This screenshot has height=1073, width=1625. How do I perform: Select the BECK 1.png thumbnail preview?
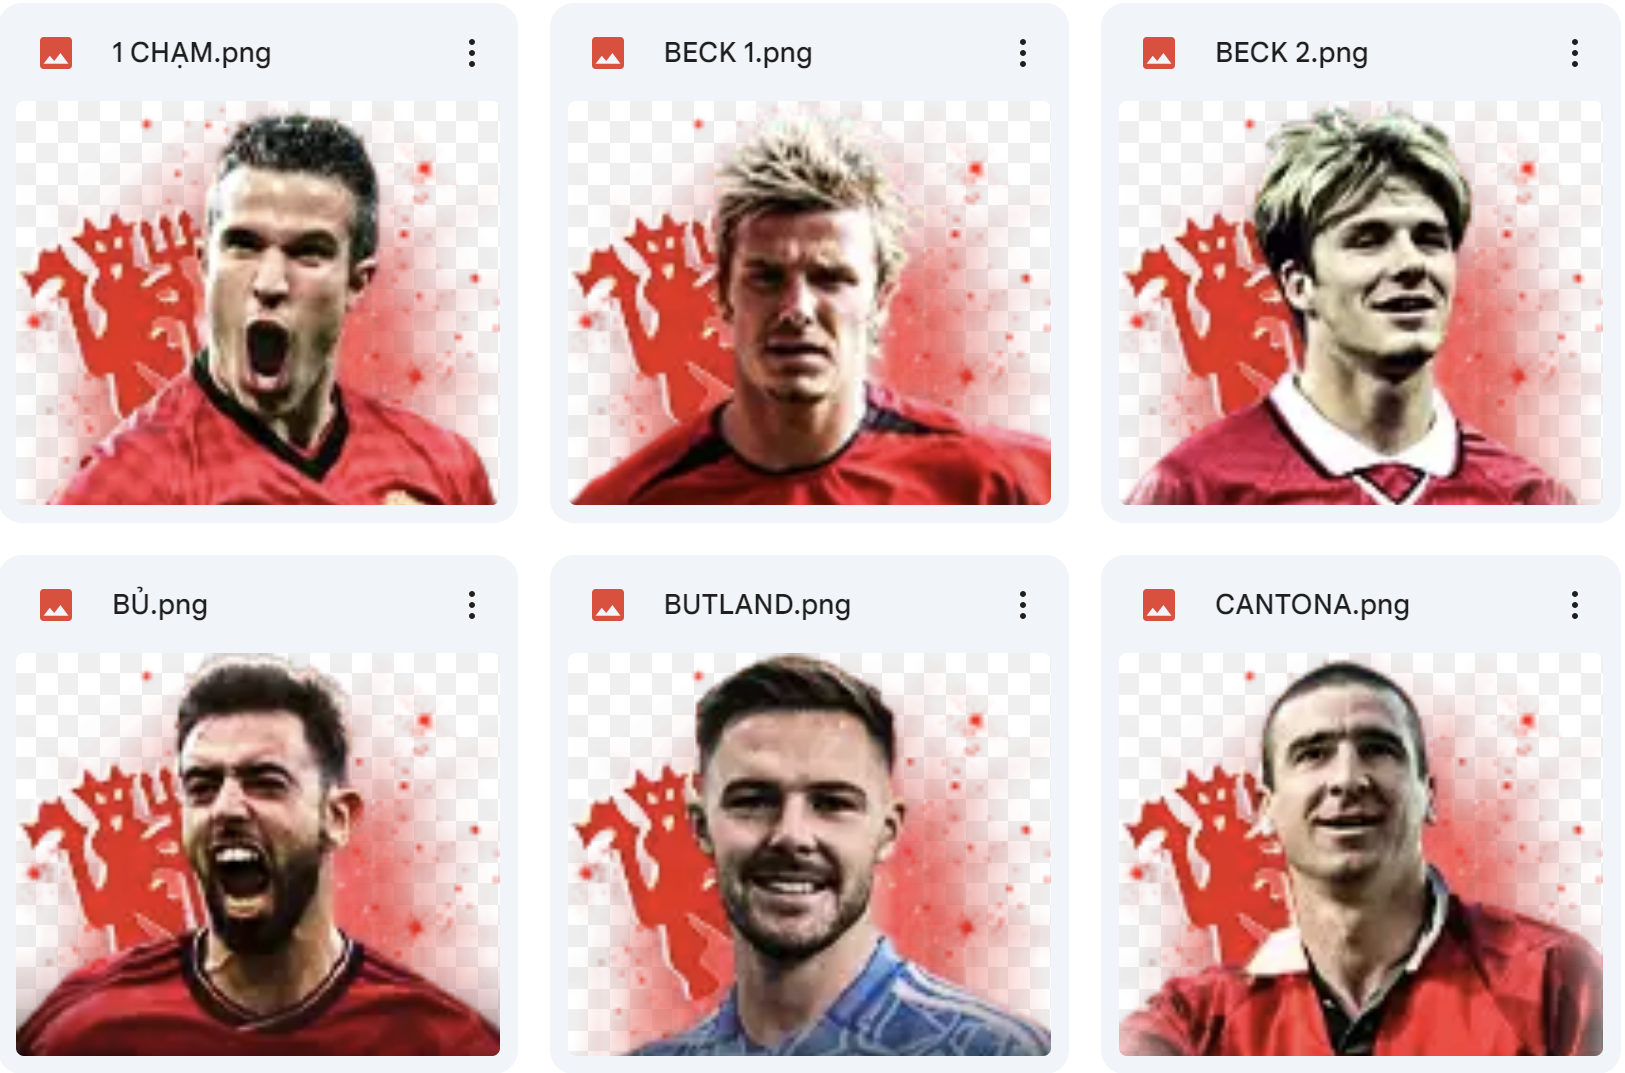point(809,302)
